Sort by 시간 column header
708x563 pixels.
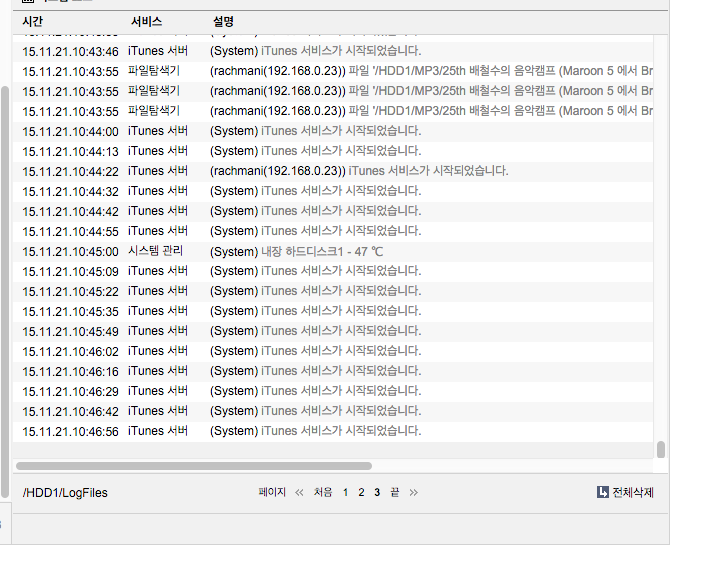(33, 22)
